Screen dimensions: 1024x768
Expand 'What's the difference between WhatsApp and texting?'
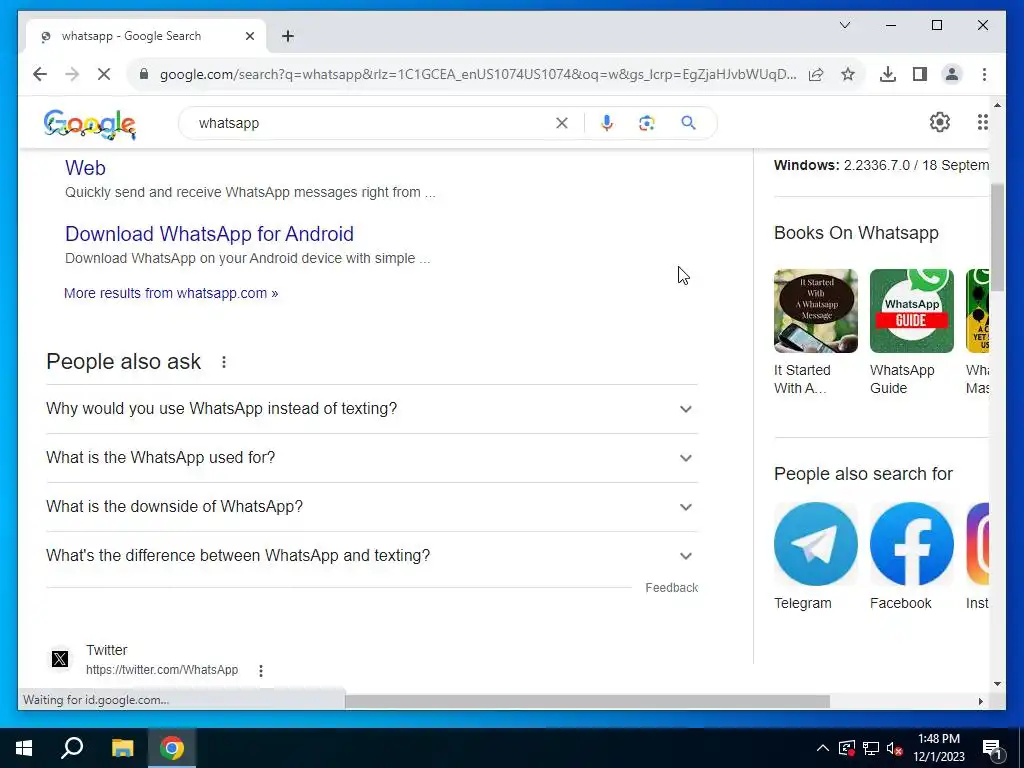click(x=372, y=556)
